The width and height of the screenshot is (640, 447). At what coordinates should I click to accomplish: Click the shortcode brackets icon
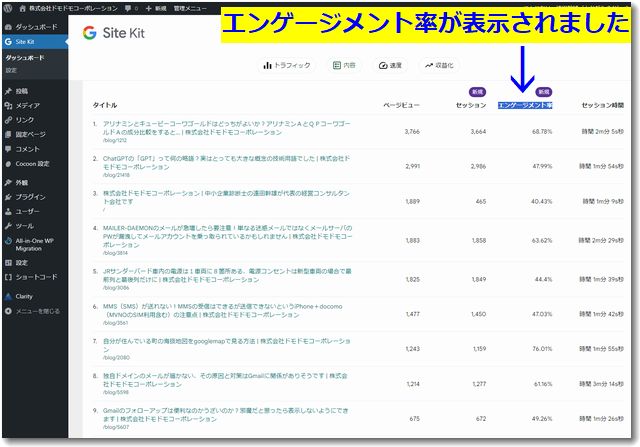tap(8, 277)
